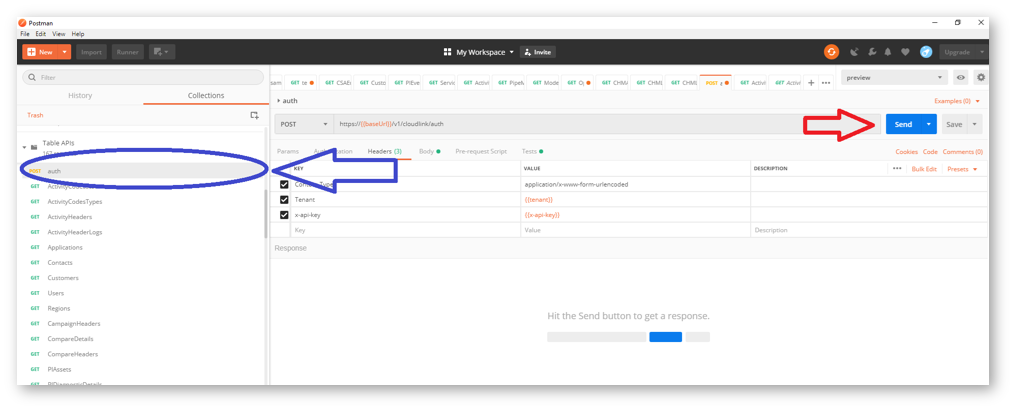Click the Upgrade button
The height and width of the screenshot is (411, 1015).
click(x=957, y=52)
